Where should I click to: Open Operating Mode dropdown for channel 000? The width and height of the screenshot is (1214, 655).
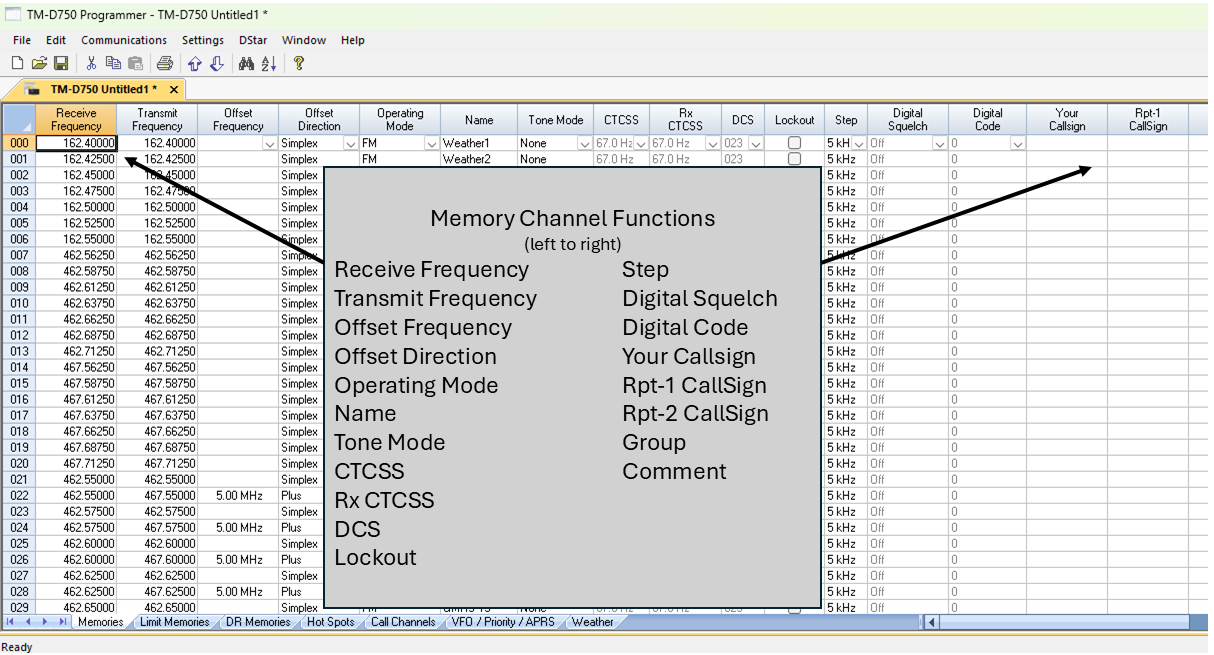coord(431,144)
